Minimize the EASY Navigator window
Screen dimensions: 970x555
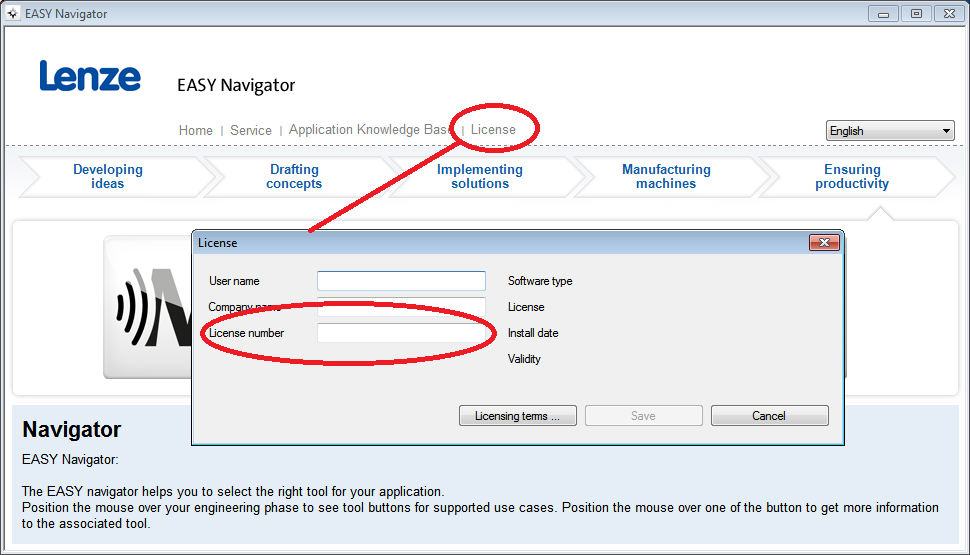pos(883,13)
